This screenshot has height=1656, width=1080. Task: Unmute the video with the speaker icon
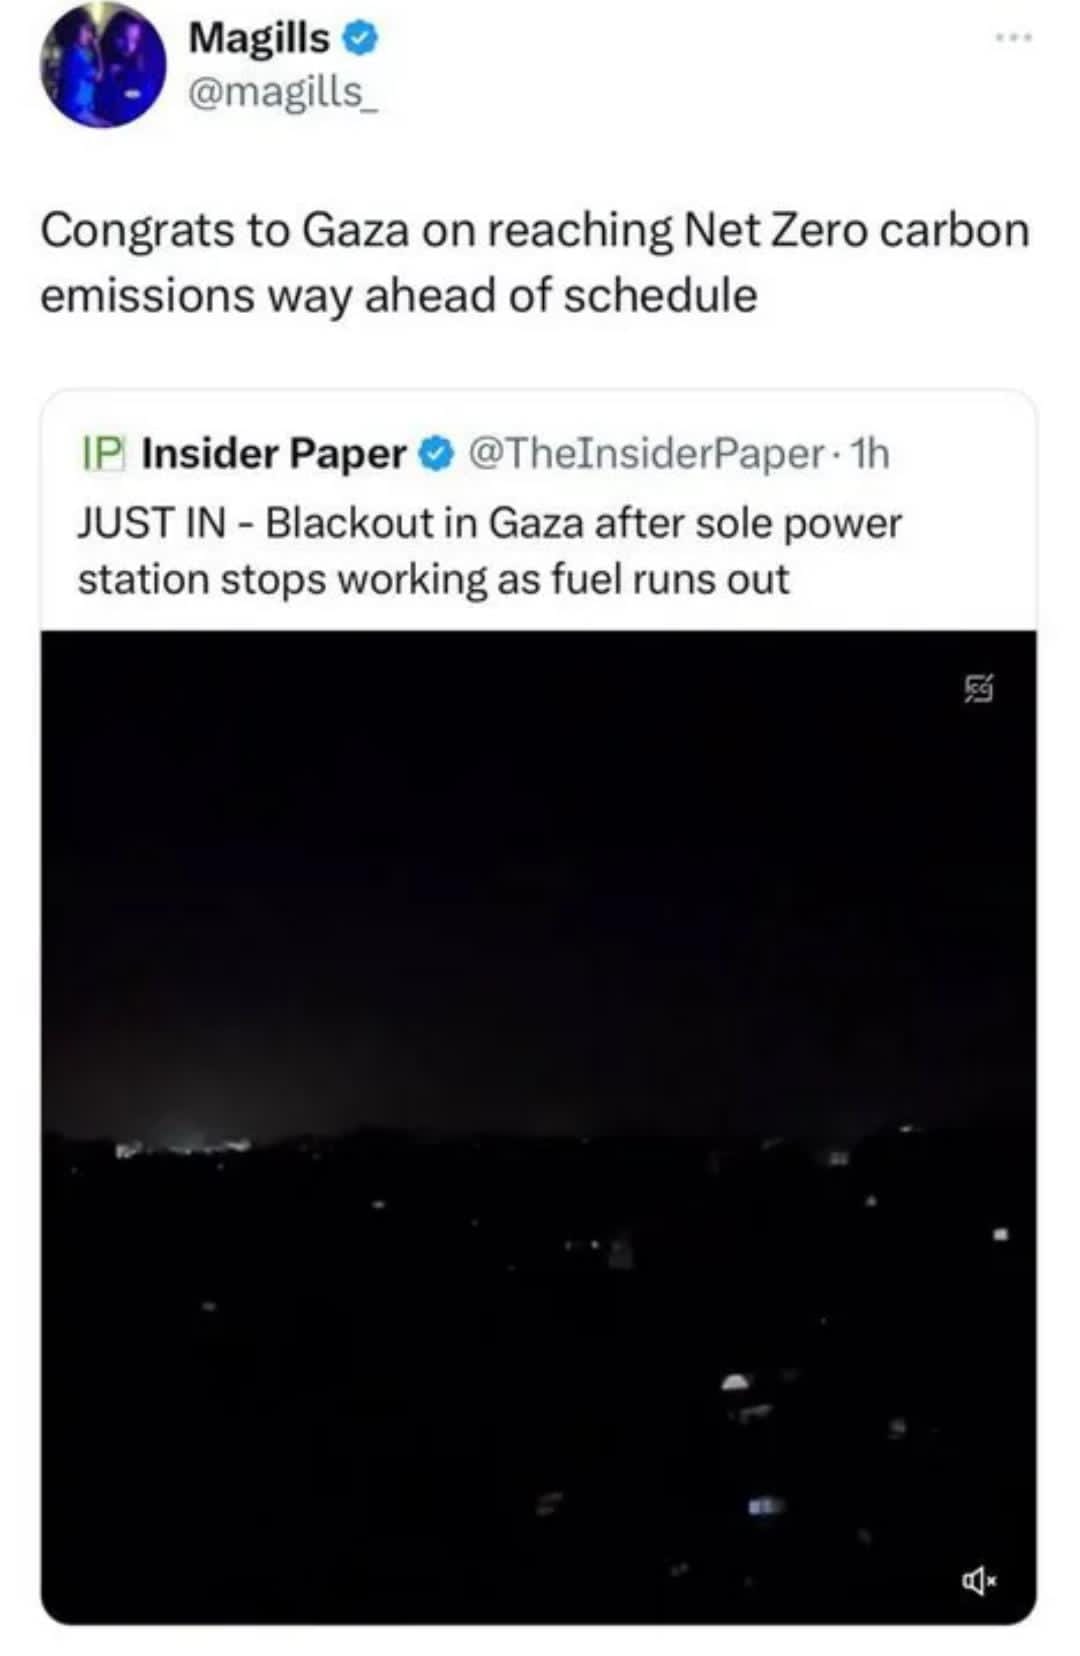(979, 1580)
